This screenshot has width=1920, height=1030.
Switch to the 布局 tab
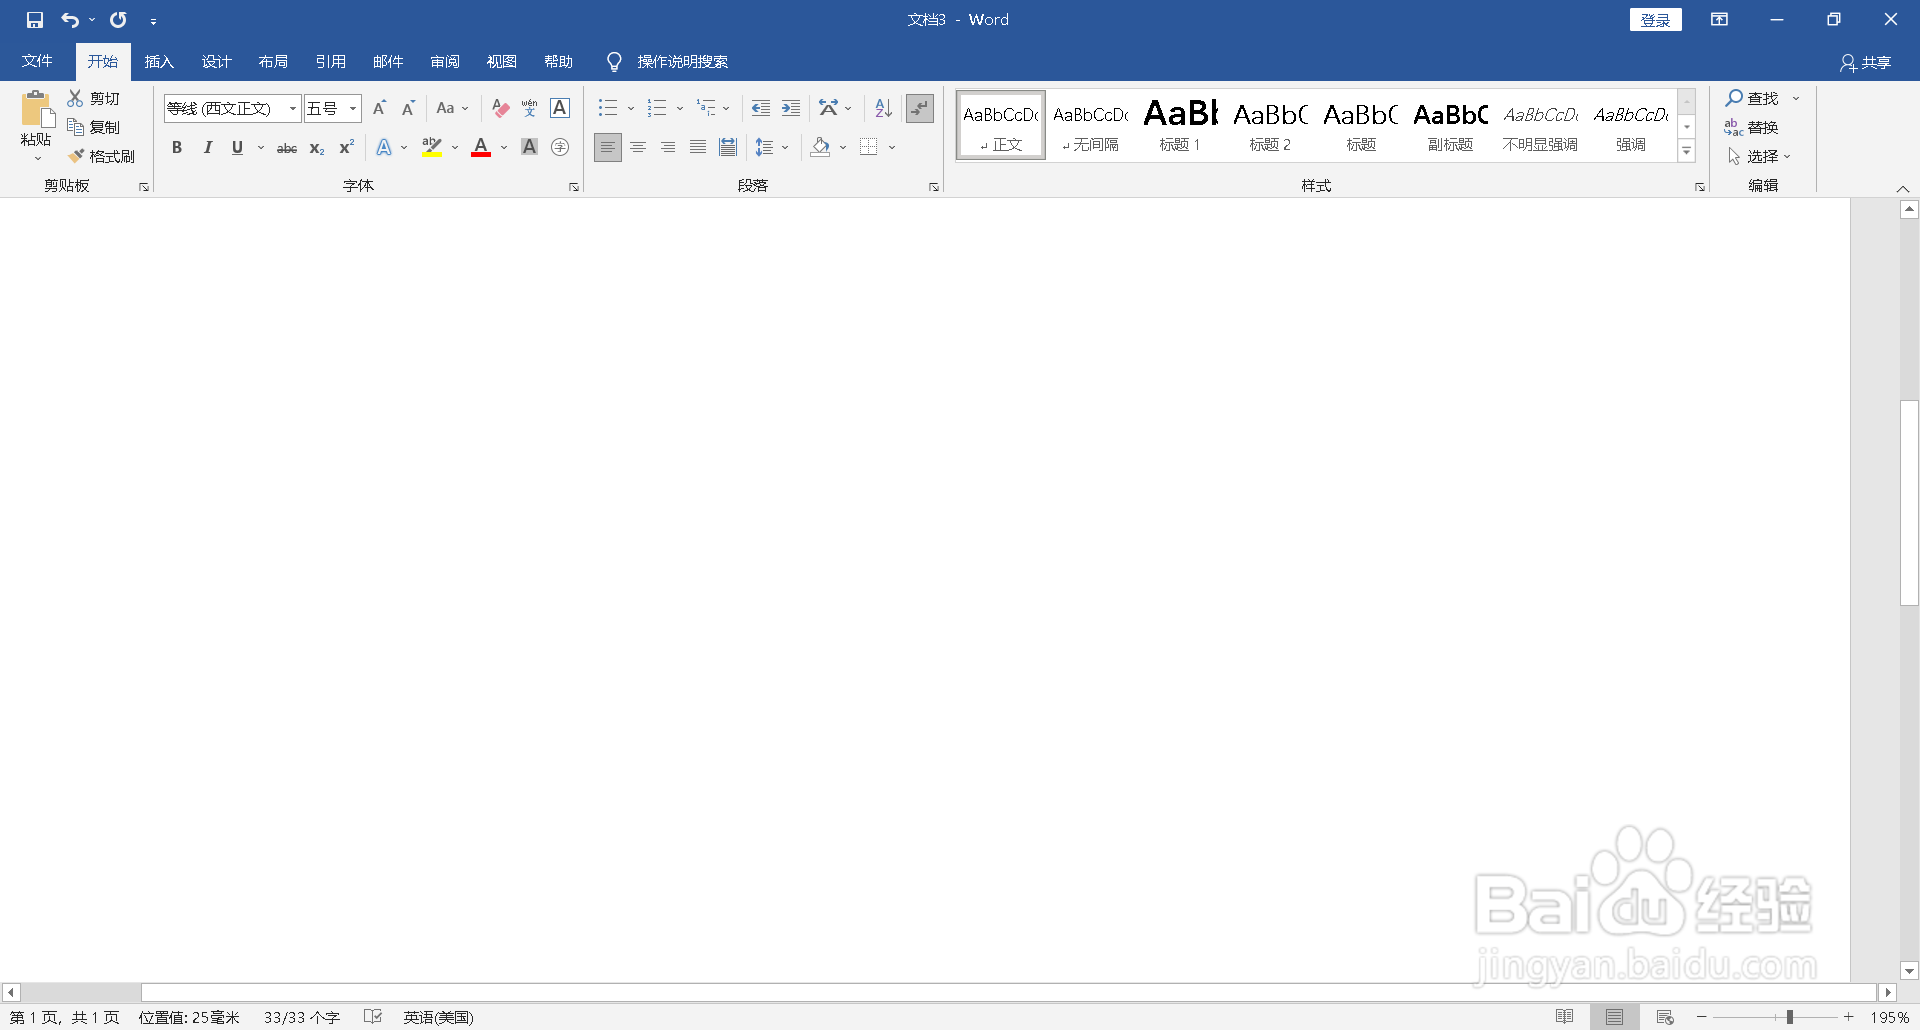[x=273, y=62]
